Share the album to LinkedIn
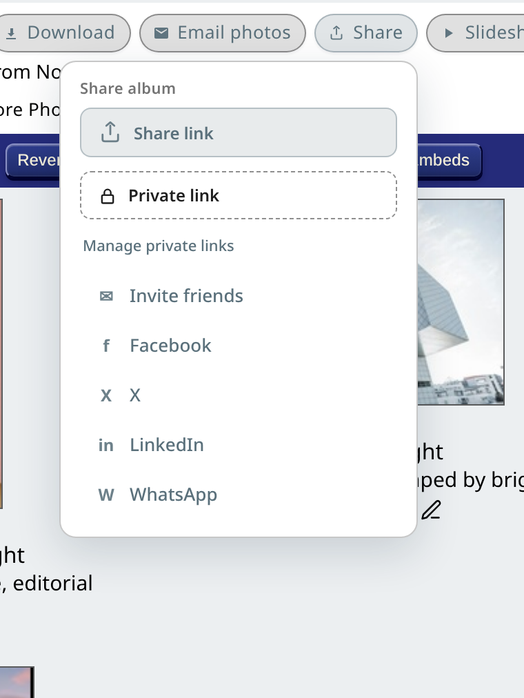This screenshot has height=698, width=524. tap(238, 445)
